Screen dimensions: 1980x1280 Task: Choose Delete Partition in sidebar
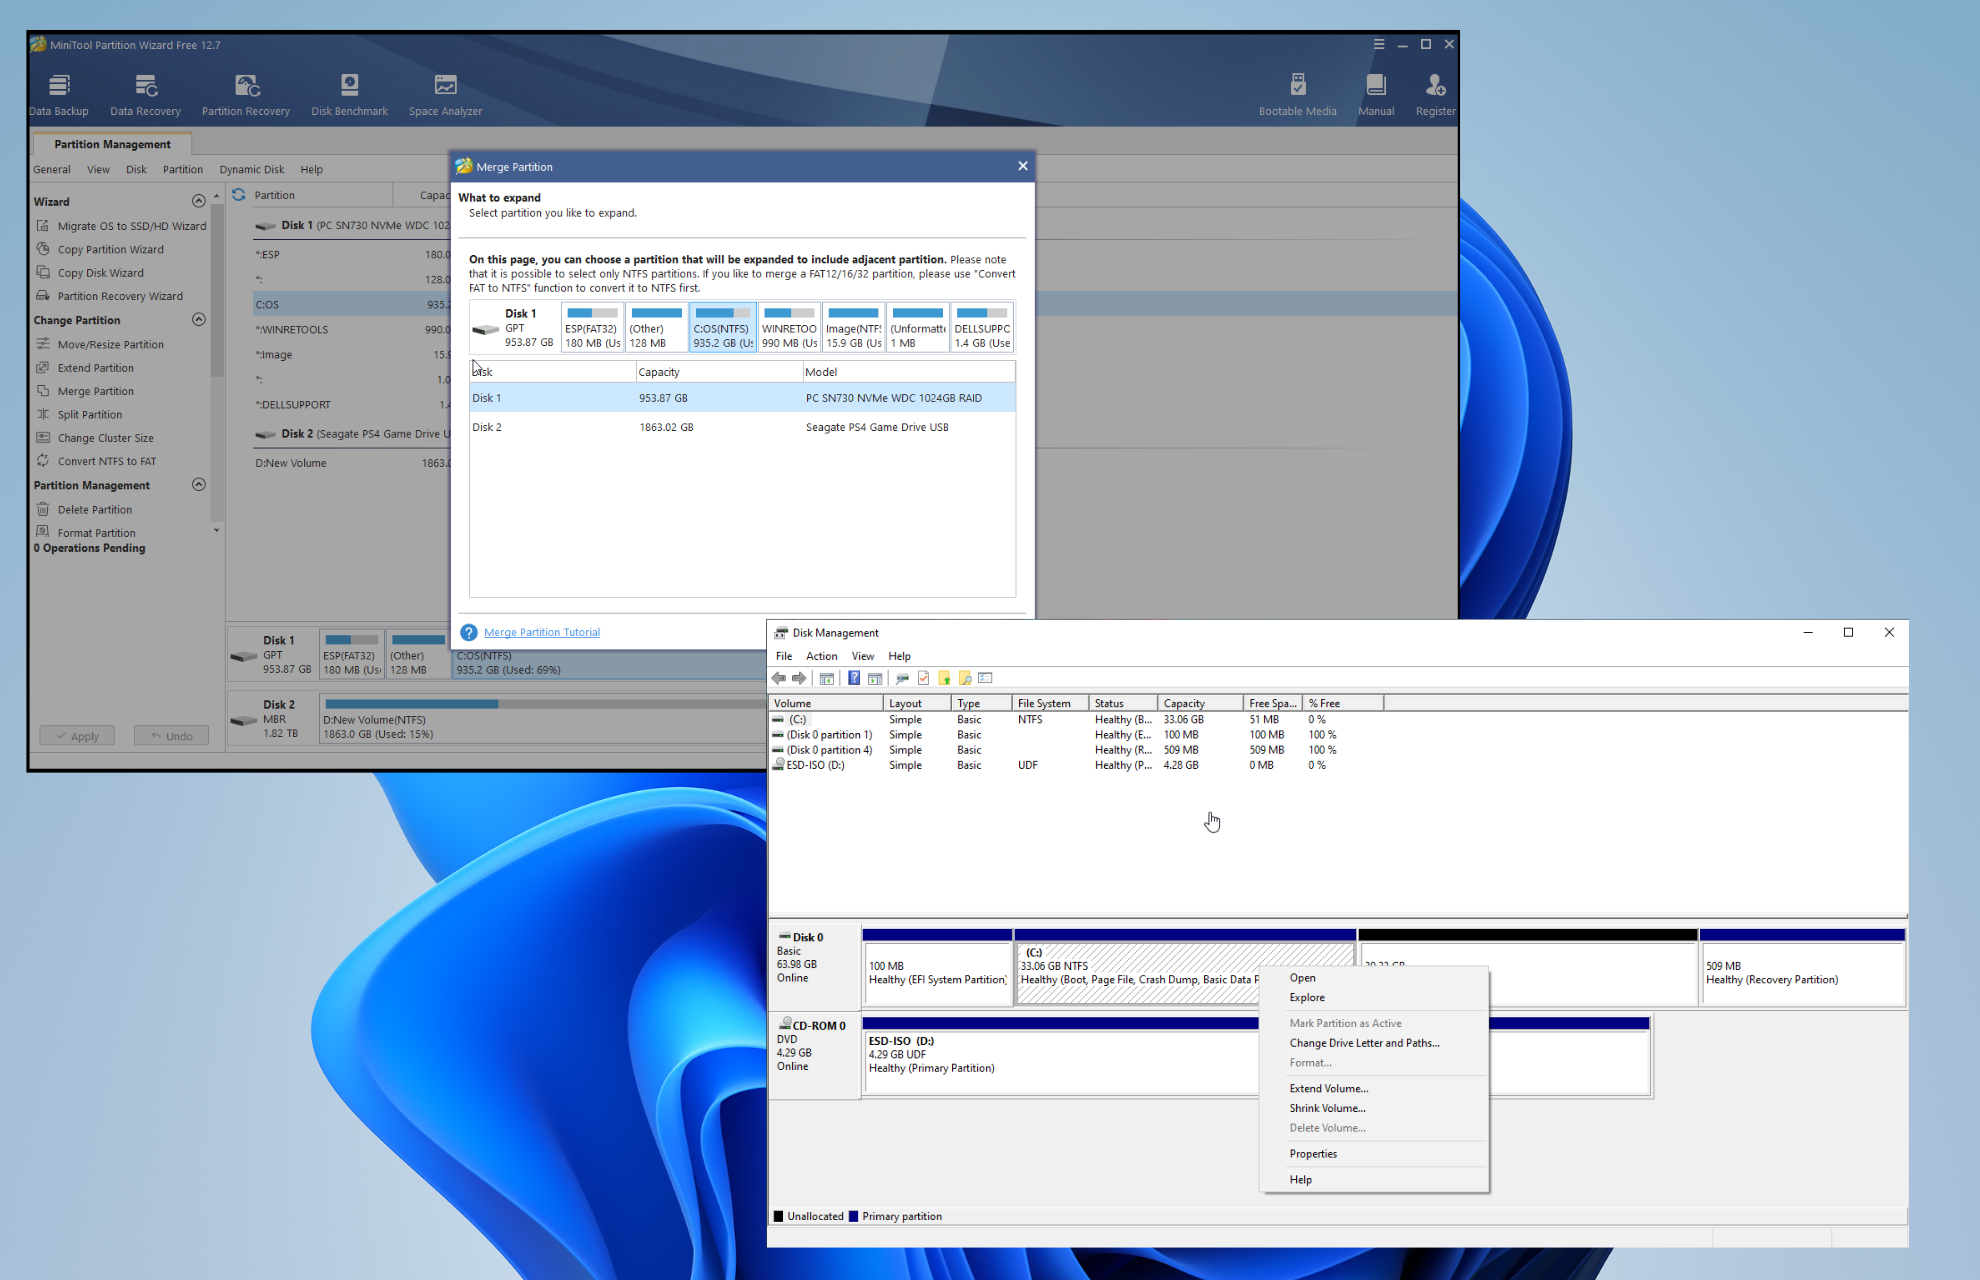pyautogui.click(x=84, y=509)
